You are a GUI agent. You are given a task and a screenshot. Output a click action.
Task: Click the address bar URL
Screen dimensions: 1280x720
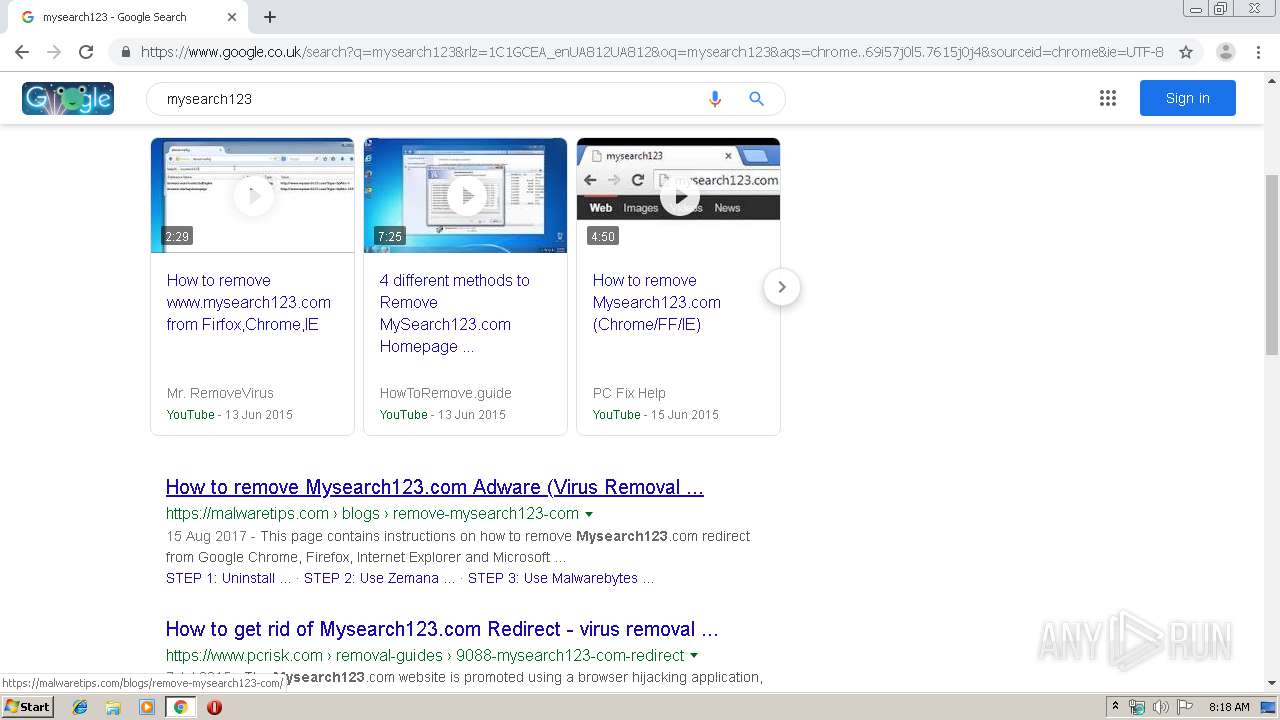(652, 52)
